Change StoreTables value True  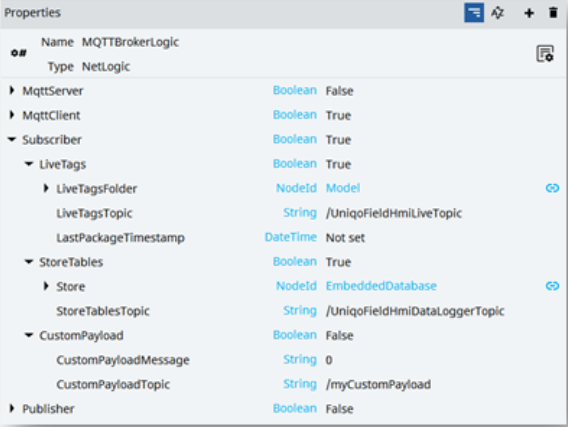tap(338, 262)
